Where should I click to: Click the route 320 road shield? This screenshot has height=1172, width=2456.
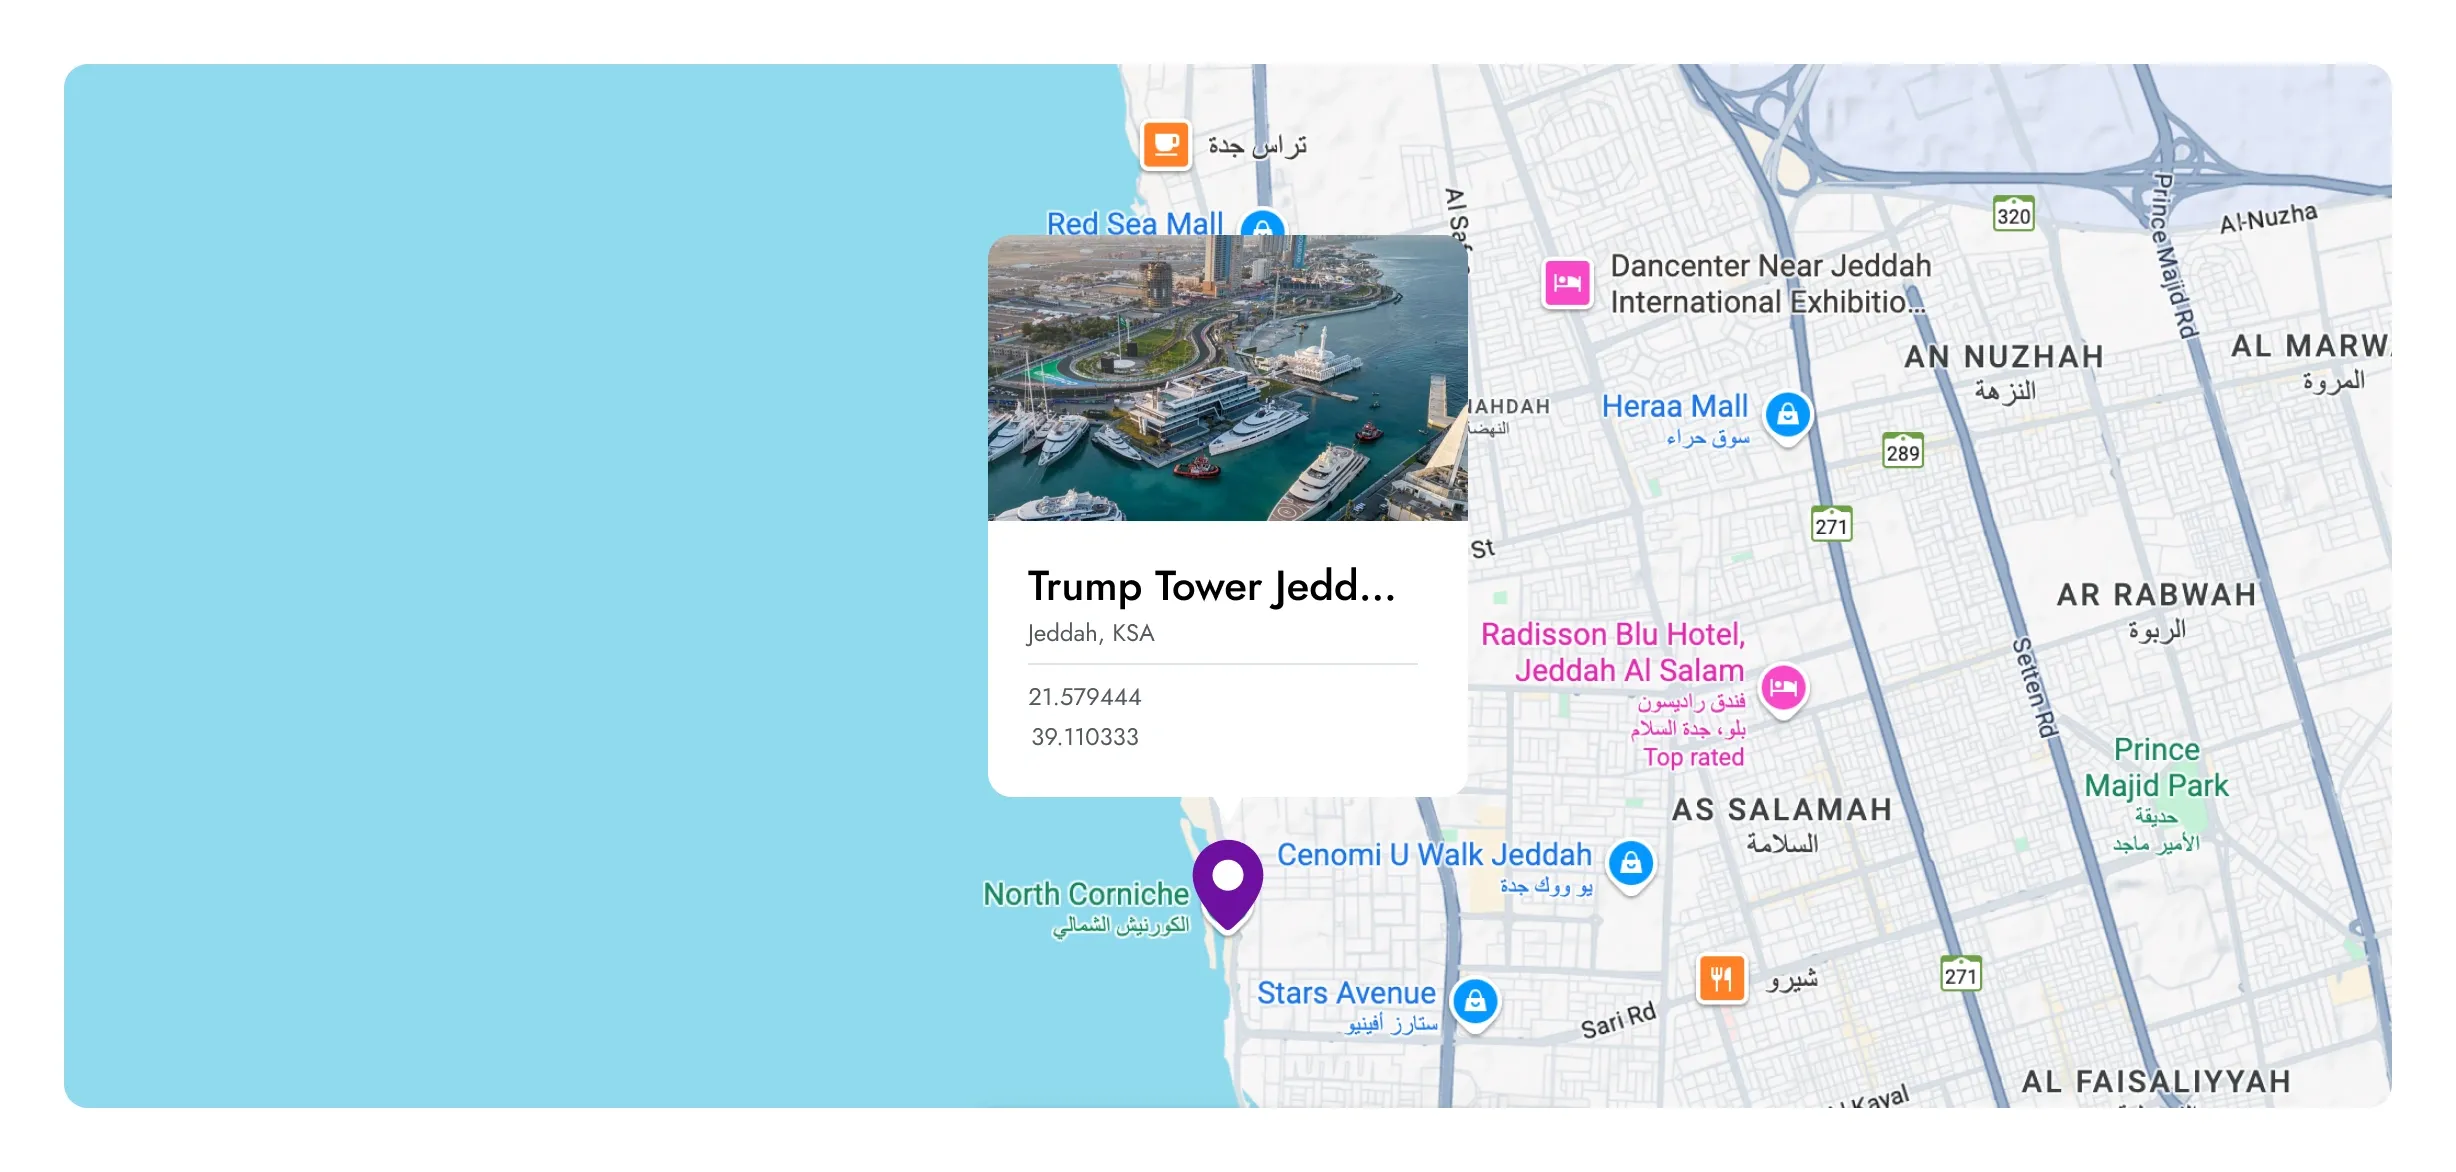[2013, 214]
